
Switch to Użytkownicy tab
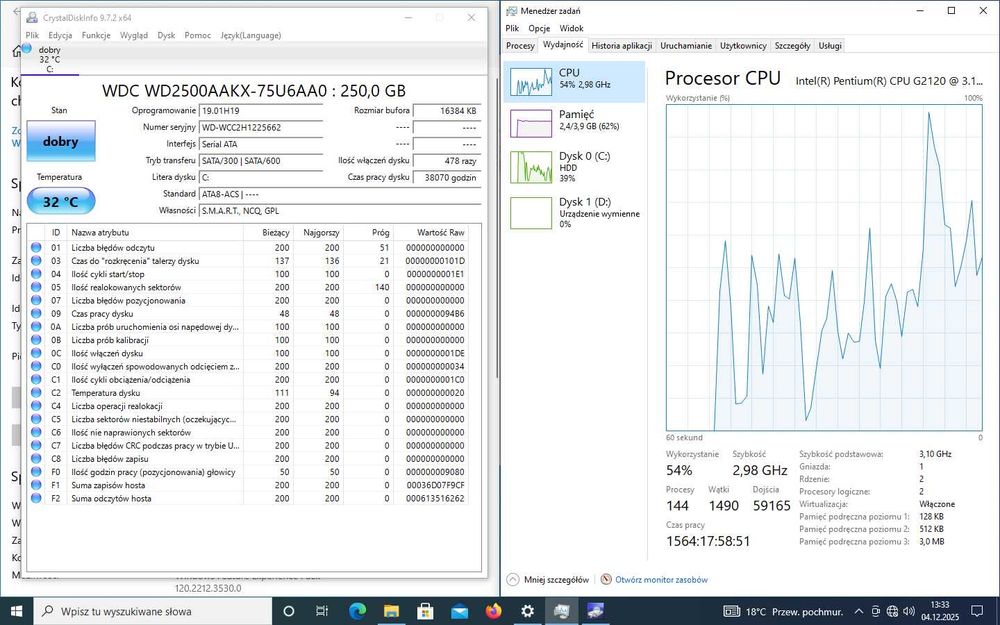click(x=743, y=46)
